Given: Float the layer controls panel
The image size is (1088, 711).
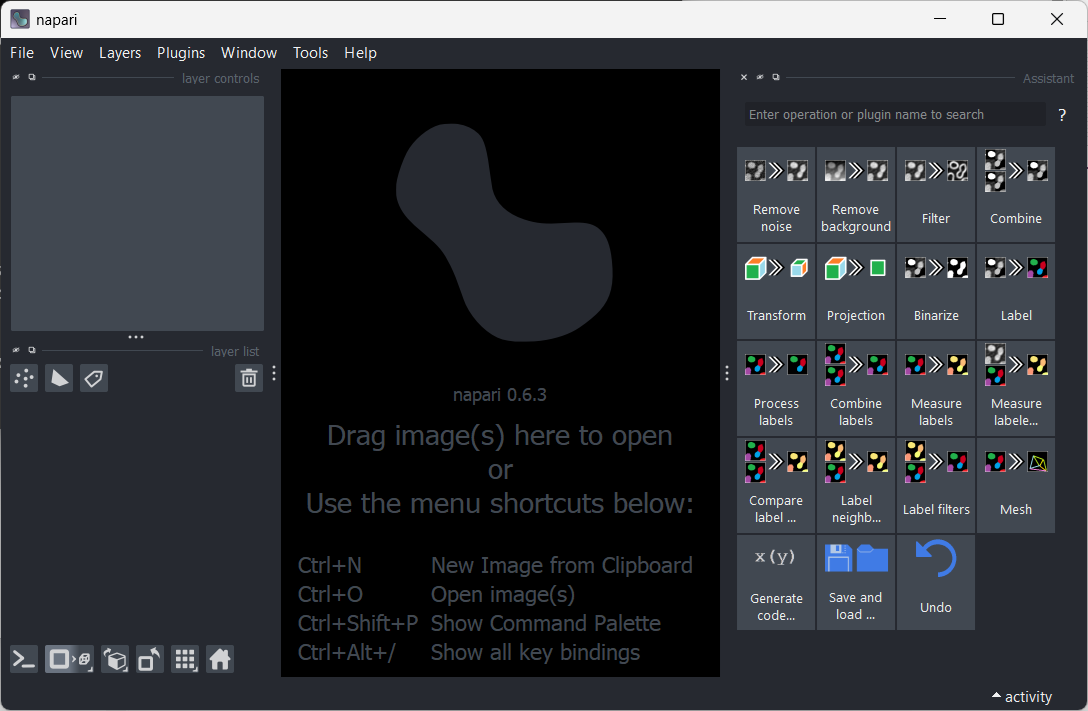Looking at the screenshot, I should [x=32, y=77].
